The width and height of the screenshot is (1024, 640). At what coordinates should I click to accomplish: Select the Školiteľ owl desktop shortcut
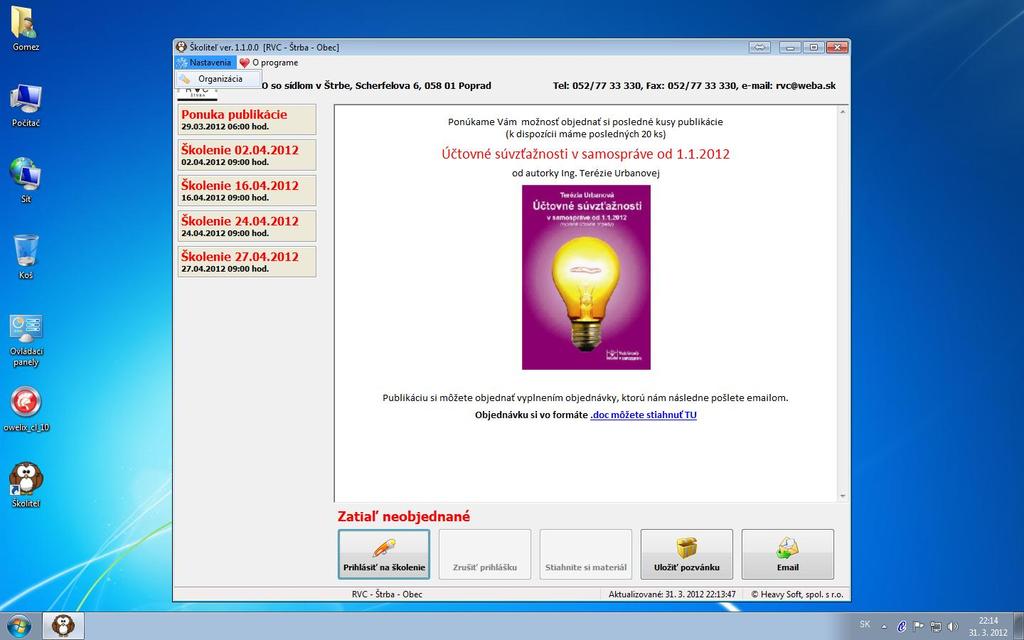click(25, 485)
